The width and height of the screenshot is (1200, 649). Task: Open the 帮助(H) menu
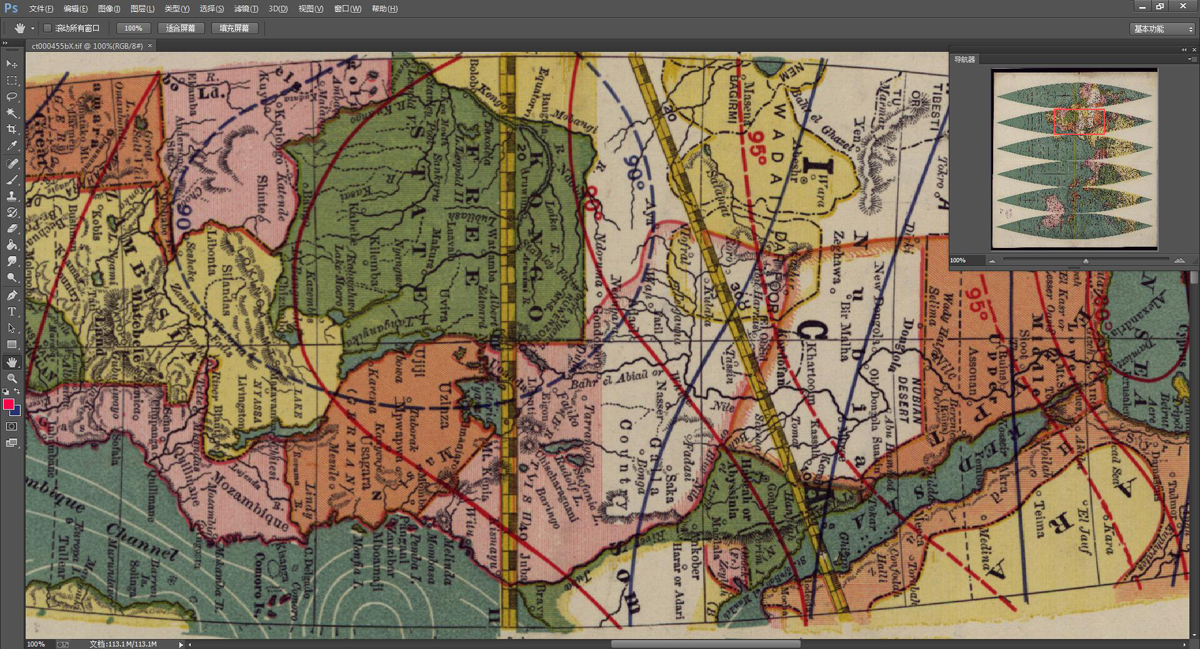384,8
